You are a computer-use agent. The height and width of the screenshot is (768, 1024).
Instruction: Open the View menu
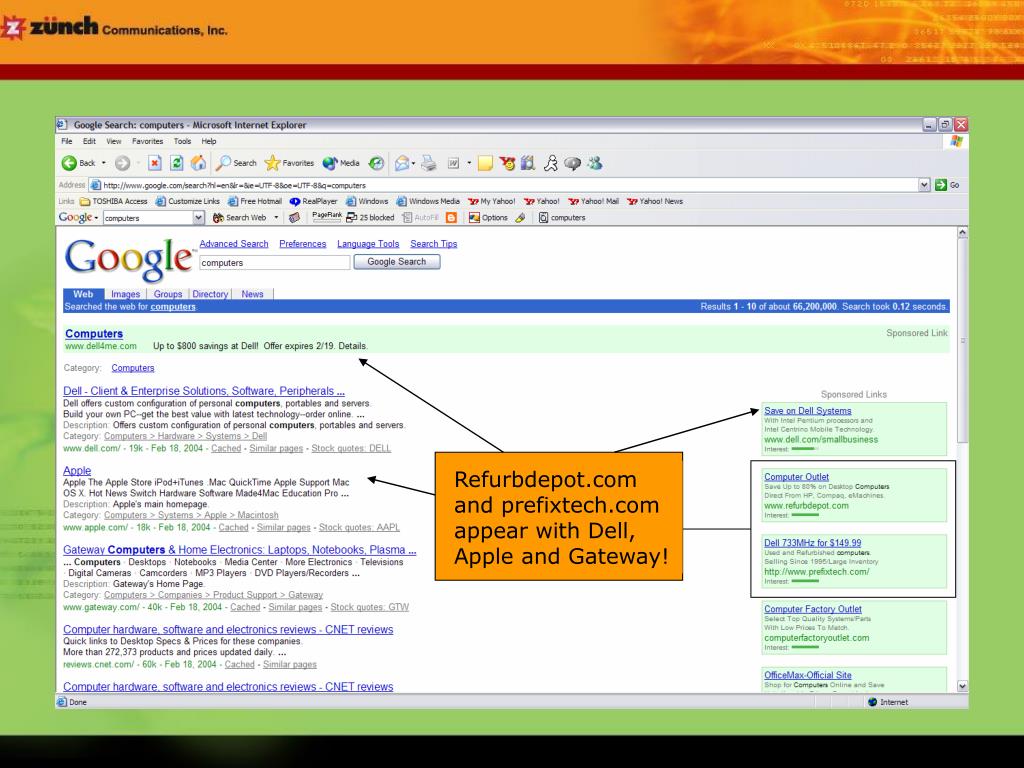point(114,141)
